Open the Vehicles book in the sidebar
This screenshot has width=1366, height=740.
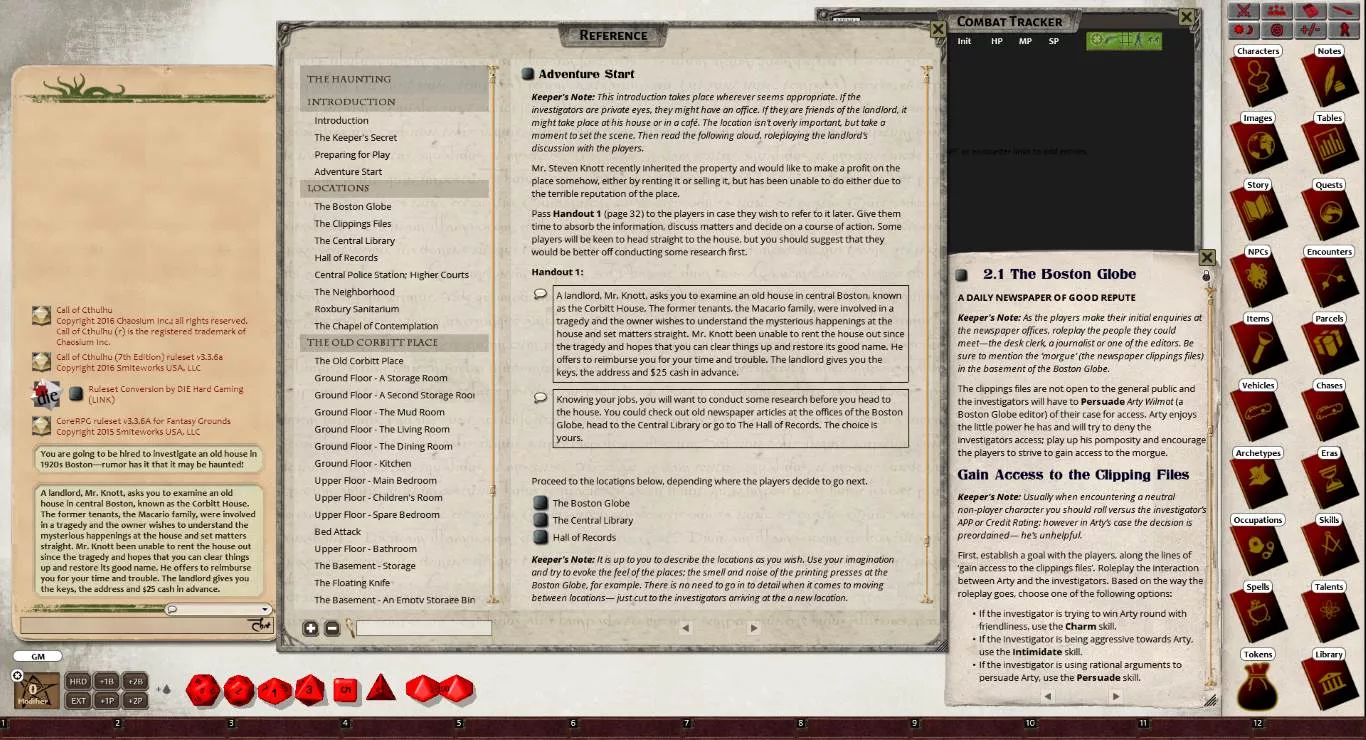[x=1258, y=412]
